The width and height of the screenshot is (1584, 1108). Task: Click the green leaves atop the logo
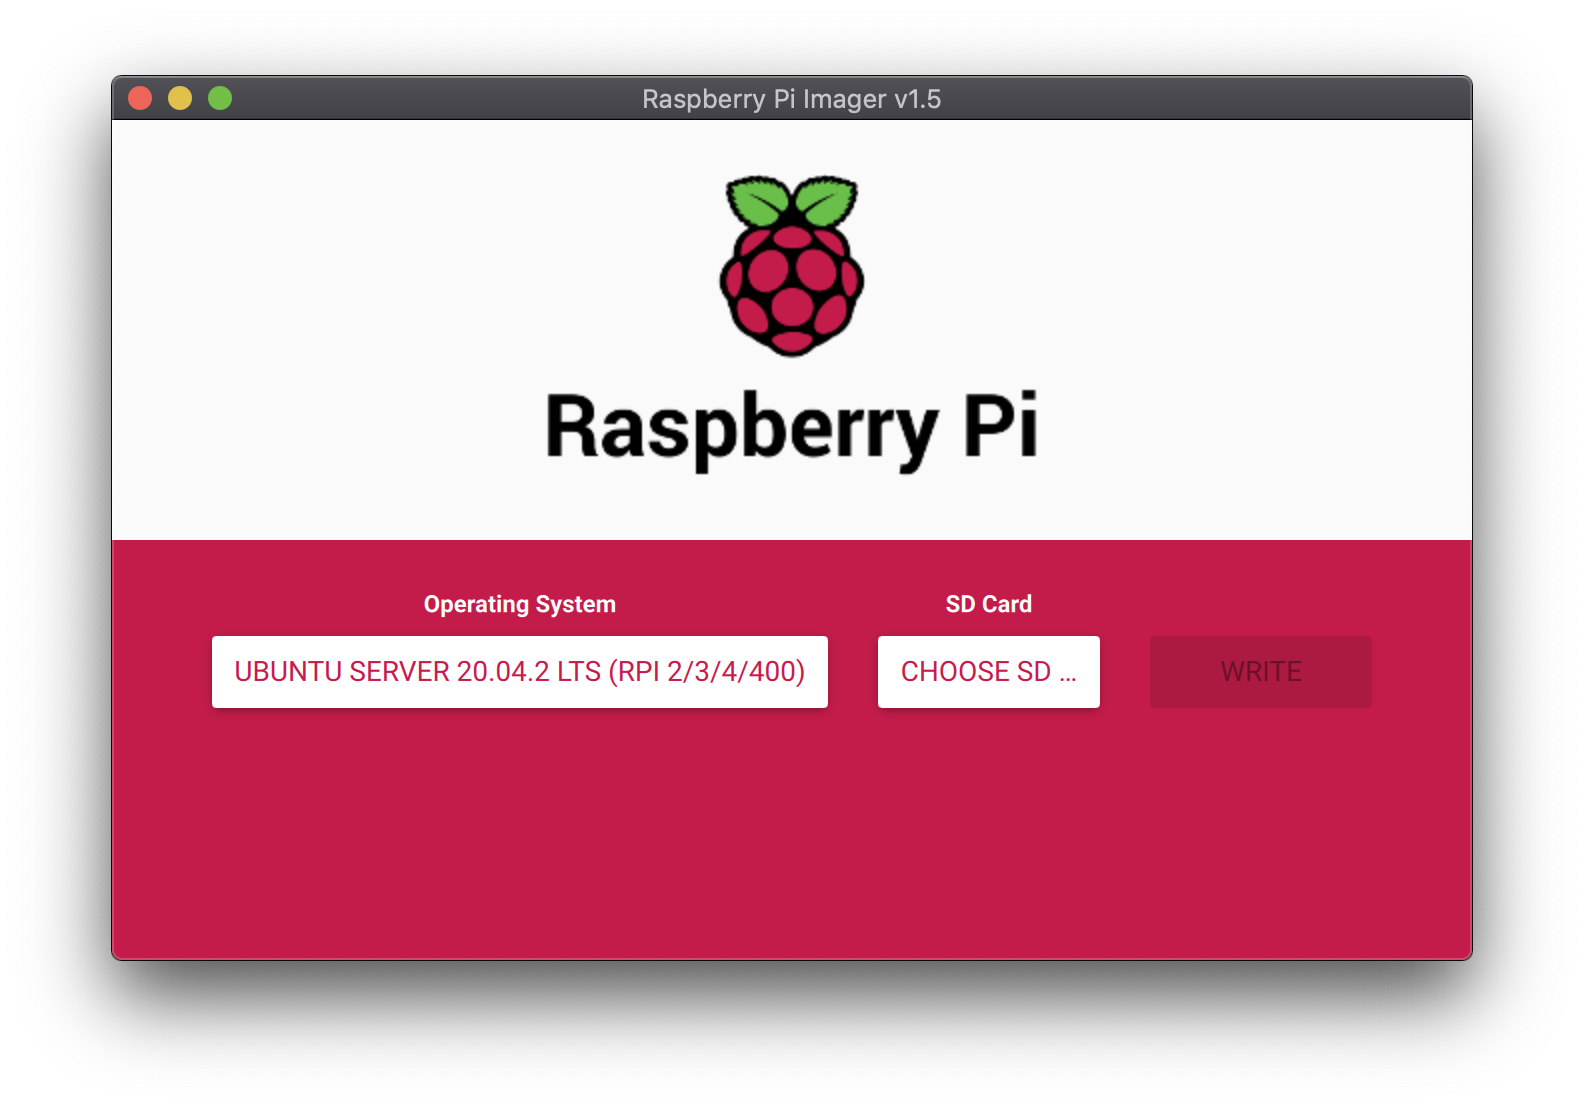click(x=791, y=200)
